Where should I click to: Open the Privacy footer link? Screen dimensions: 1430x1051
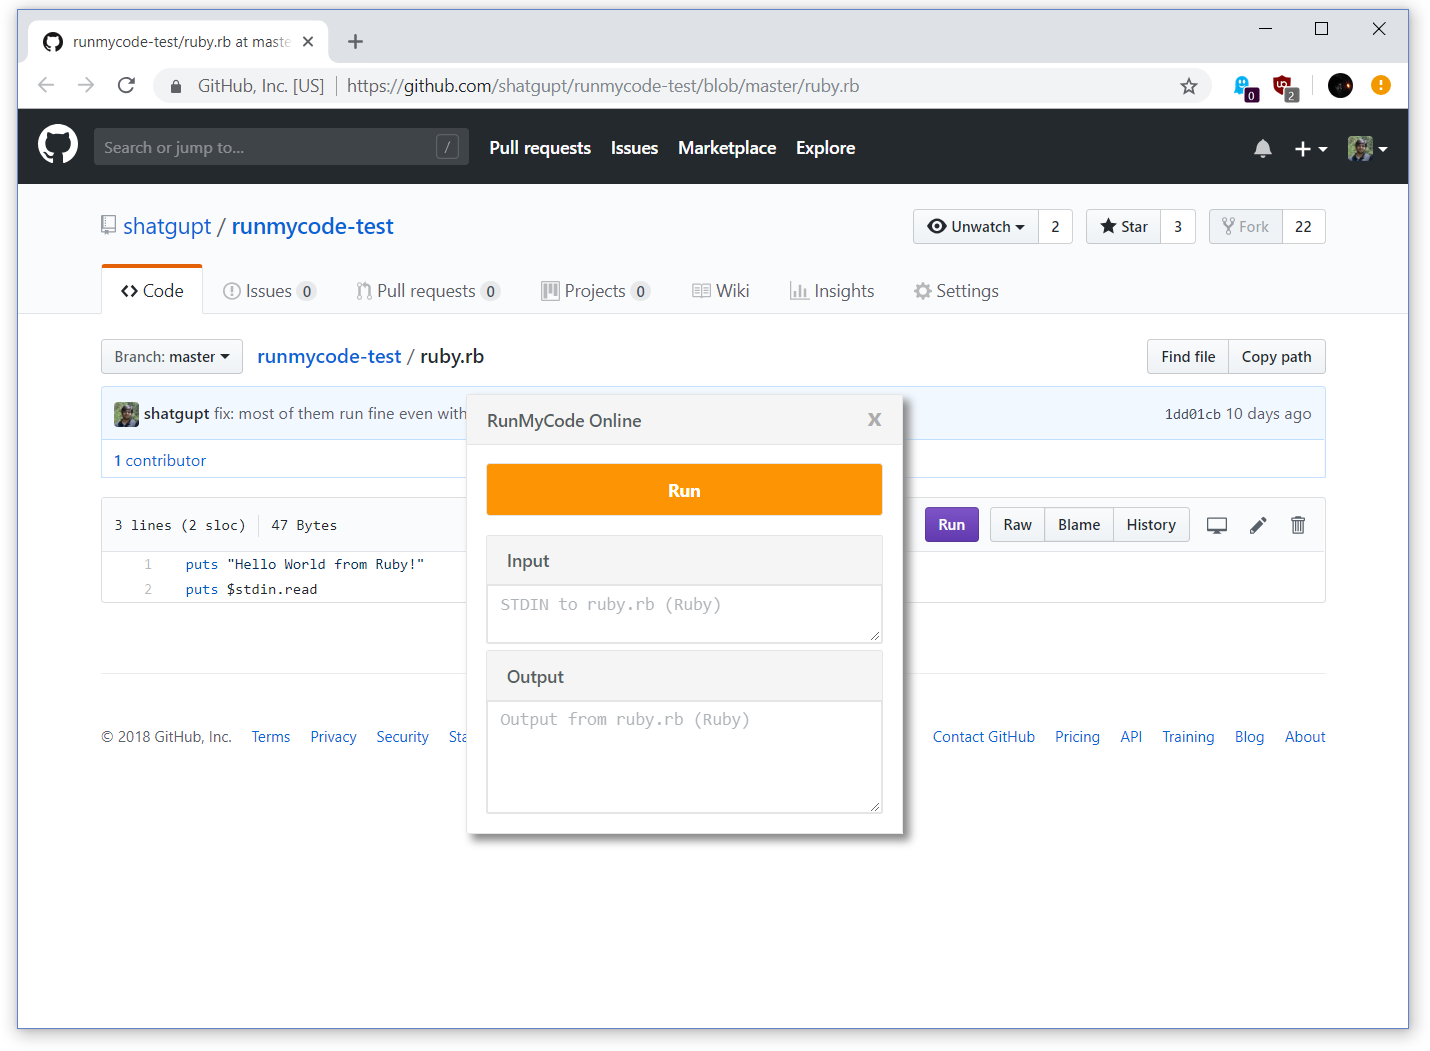[333, 737]
